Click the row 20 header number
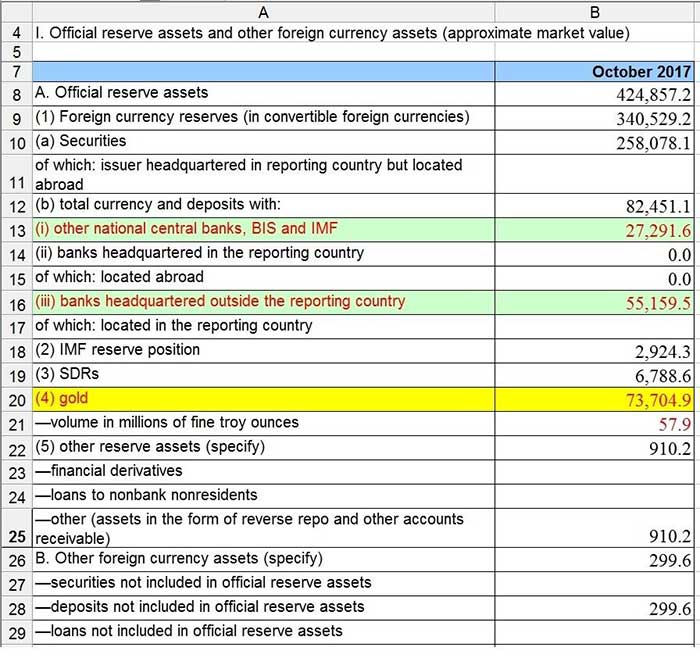Viewport: 700px width, 658px height. point(16,400)
